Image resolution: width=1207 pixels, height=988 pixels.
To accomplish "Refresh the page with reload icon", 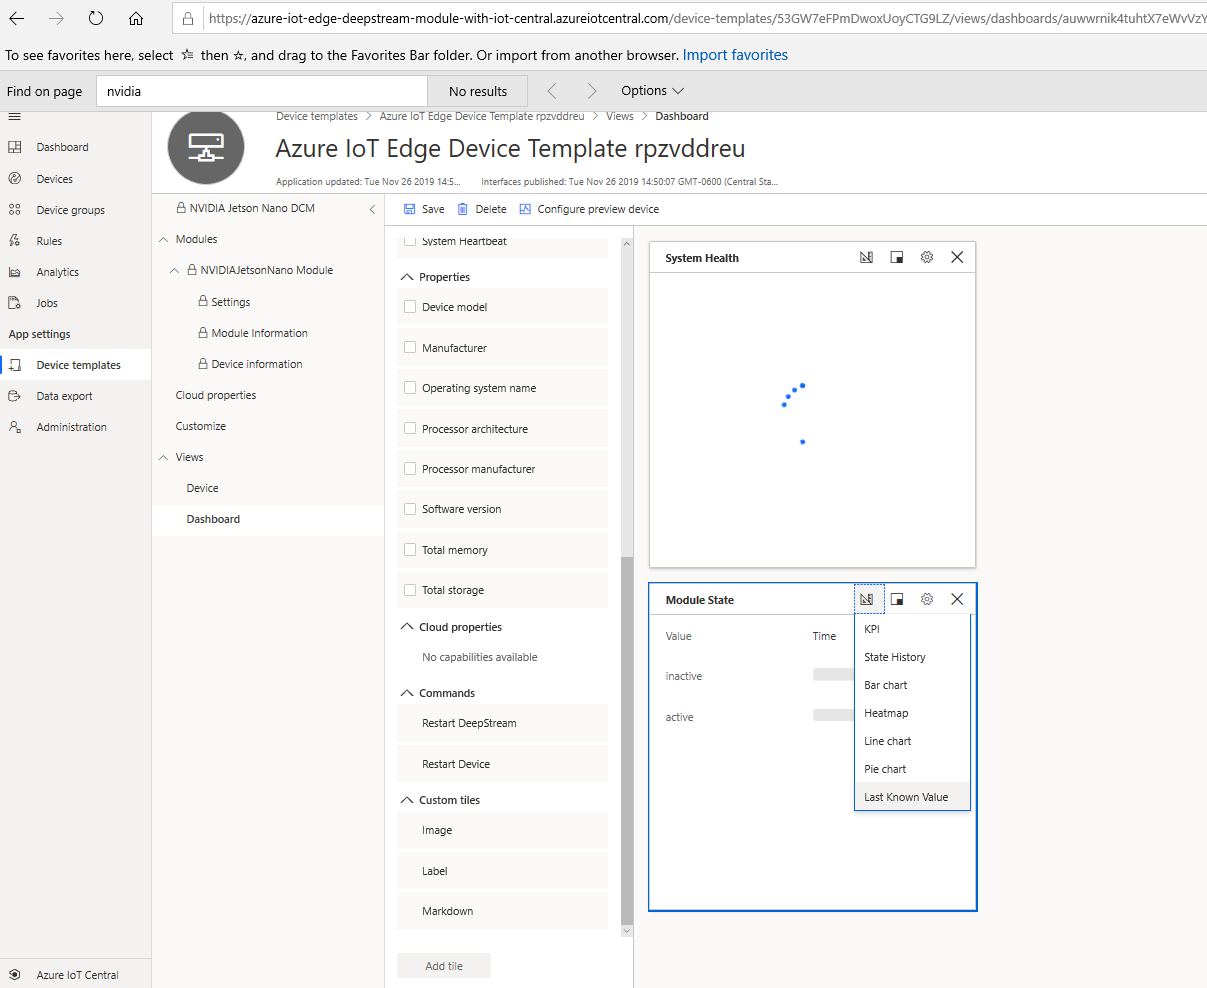I will [96, 18].
